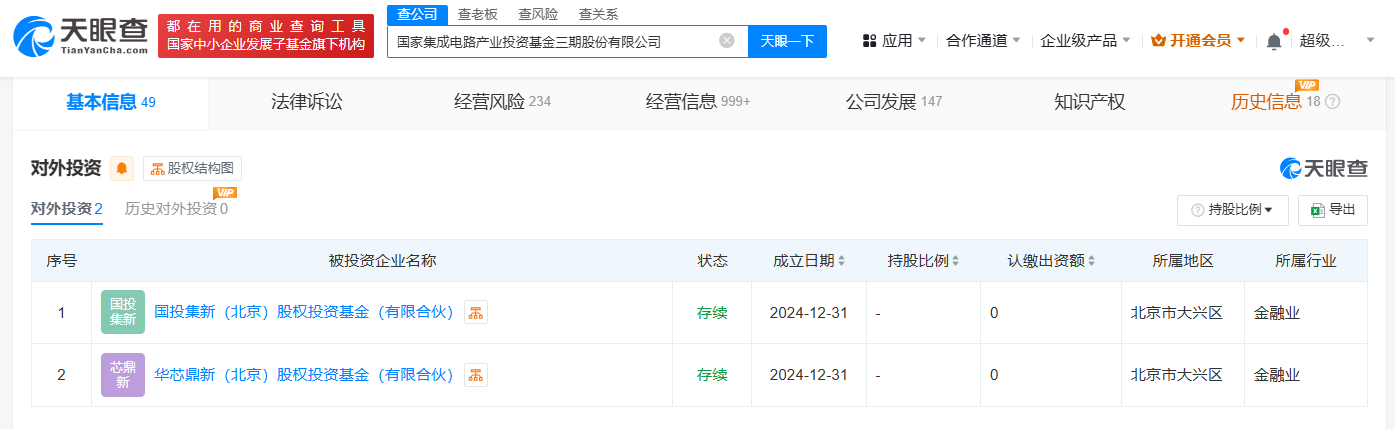The height and width of the screenshot is (429, 1395).
Task: Open equity structure icon for 国投集新
Action: tap(476, 312)
